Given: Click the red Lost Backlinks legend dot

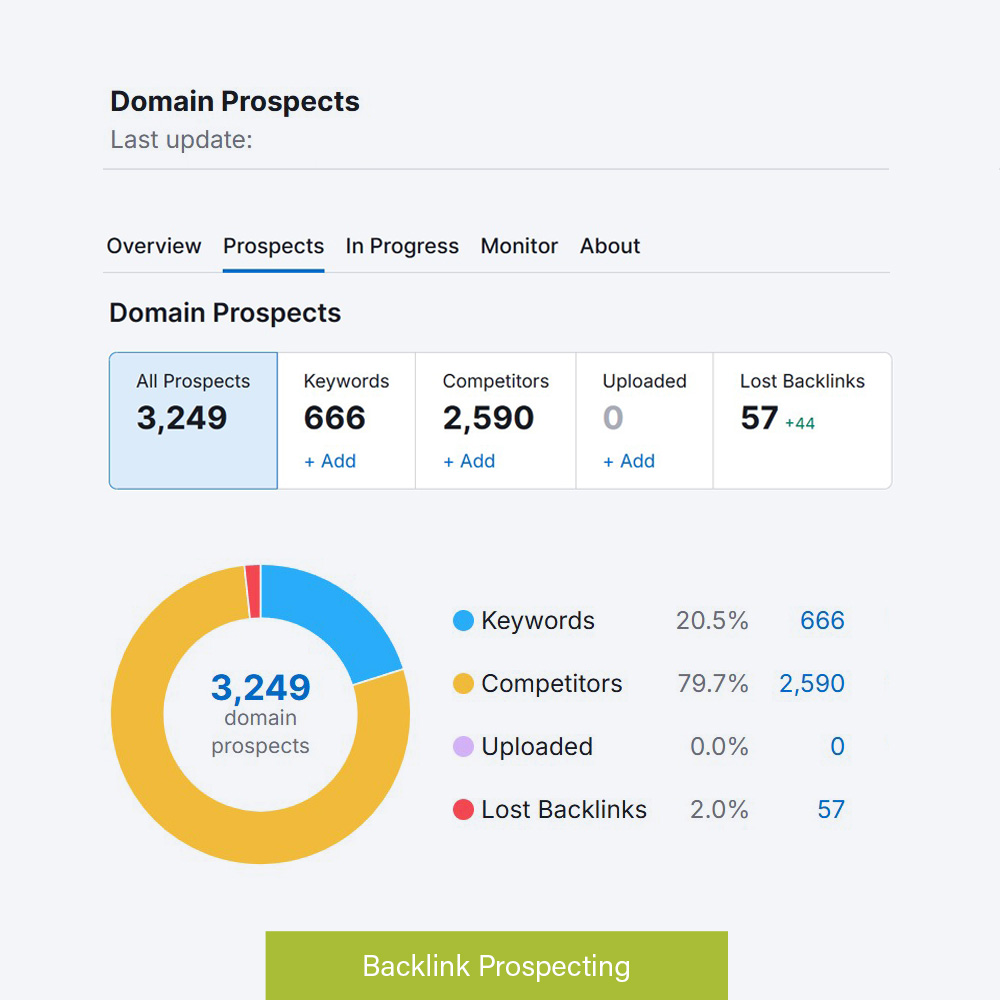Looking at the screenshot, I should [463, 810].
